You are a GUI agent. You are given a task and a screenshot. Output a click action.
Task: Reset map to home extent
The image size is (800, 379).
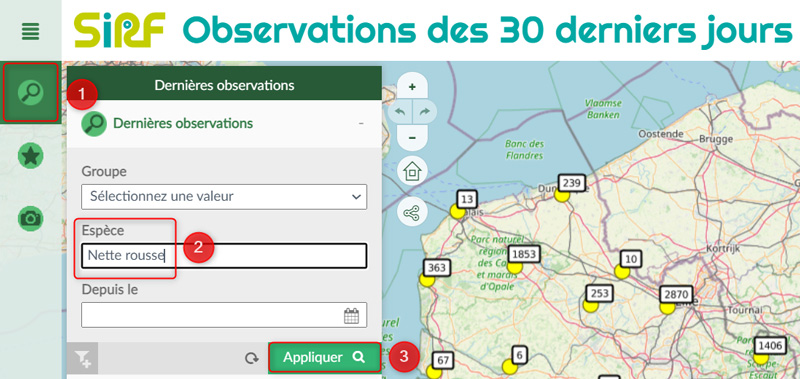point(412,171)
